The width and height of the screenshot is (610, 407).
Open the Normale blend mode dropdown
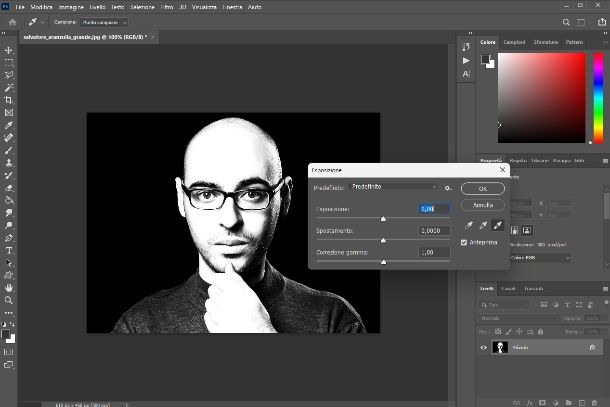point(519,318)
